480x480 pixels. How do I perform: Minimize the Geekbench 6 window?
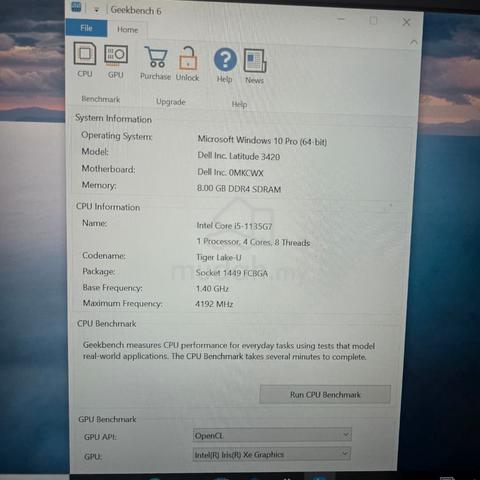click(341, 19)
